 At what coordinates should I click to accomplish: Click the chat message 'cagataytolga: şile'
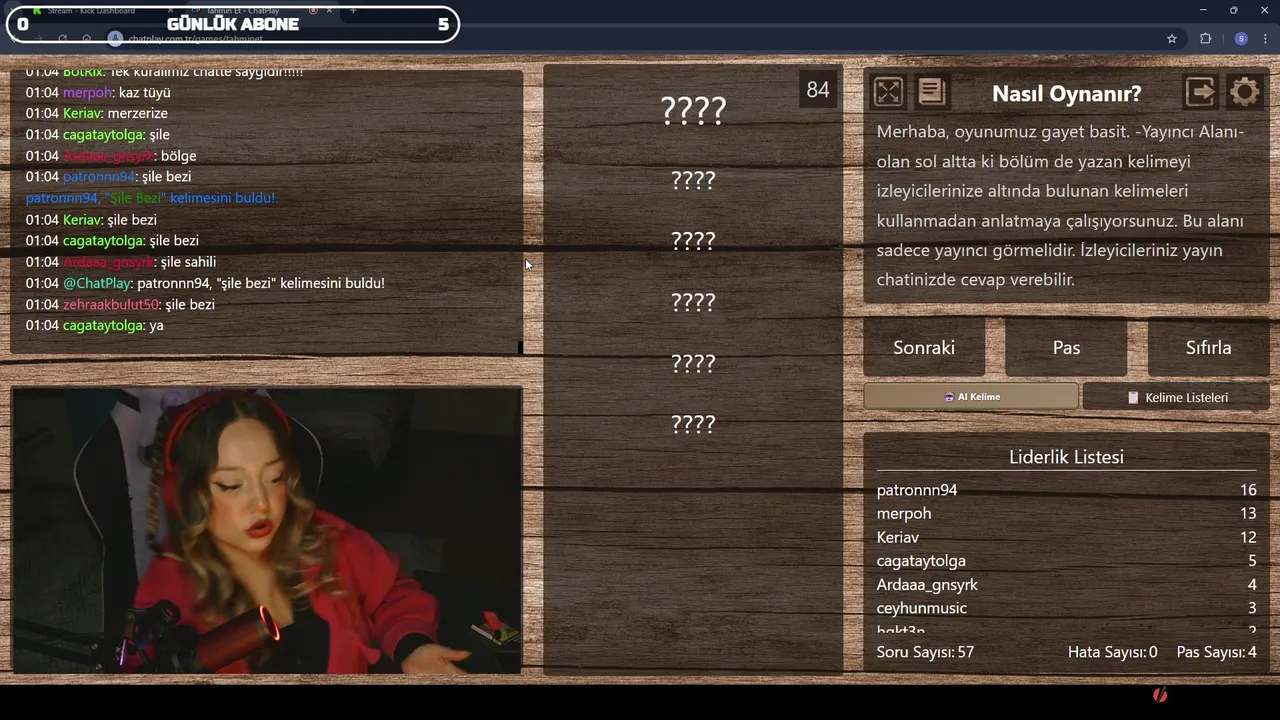click(97, 134)
